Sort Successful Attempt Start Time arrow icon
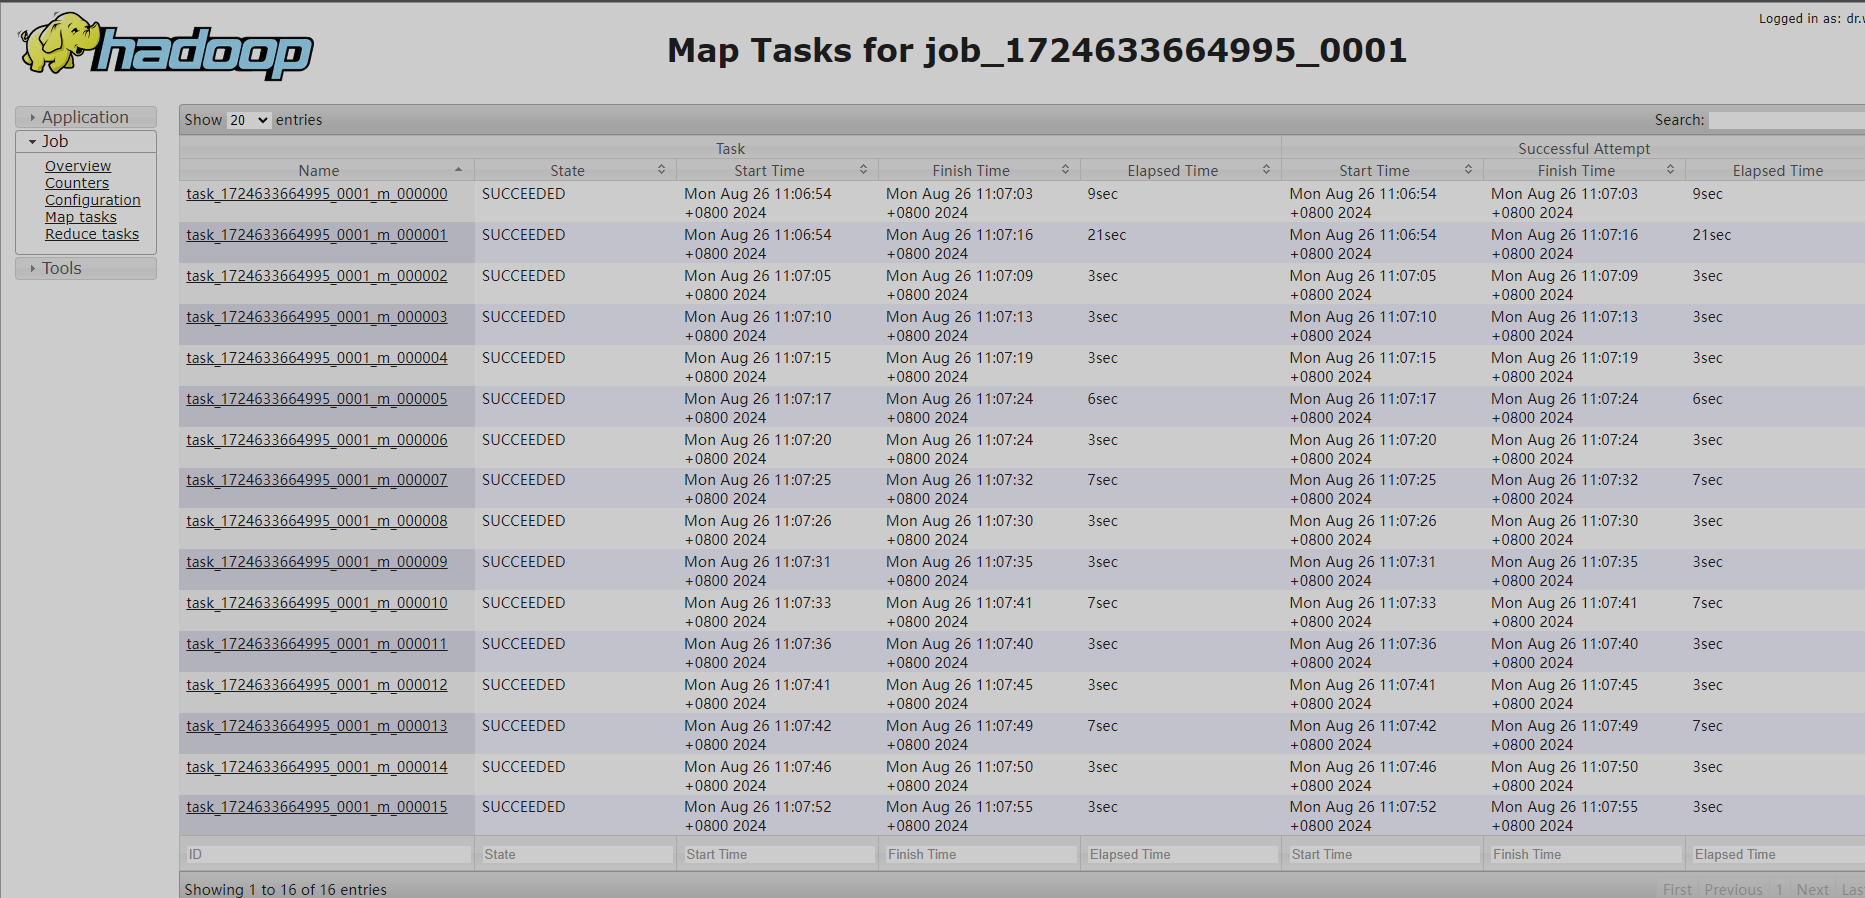 pyautogui.click(x=1468, y=170)
